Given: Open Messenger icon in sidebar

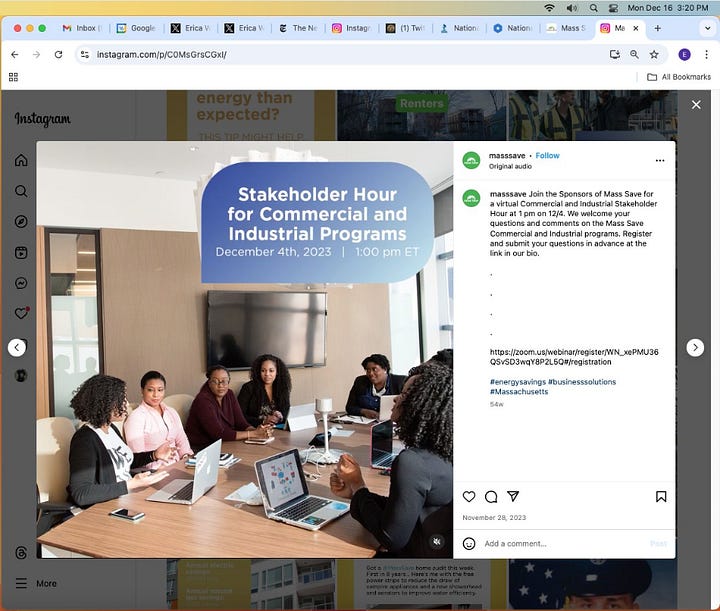Looking at the screenshot, I should point(21,283).
